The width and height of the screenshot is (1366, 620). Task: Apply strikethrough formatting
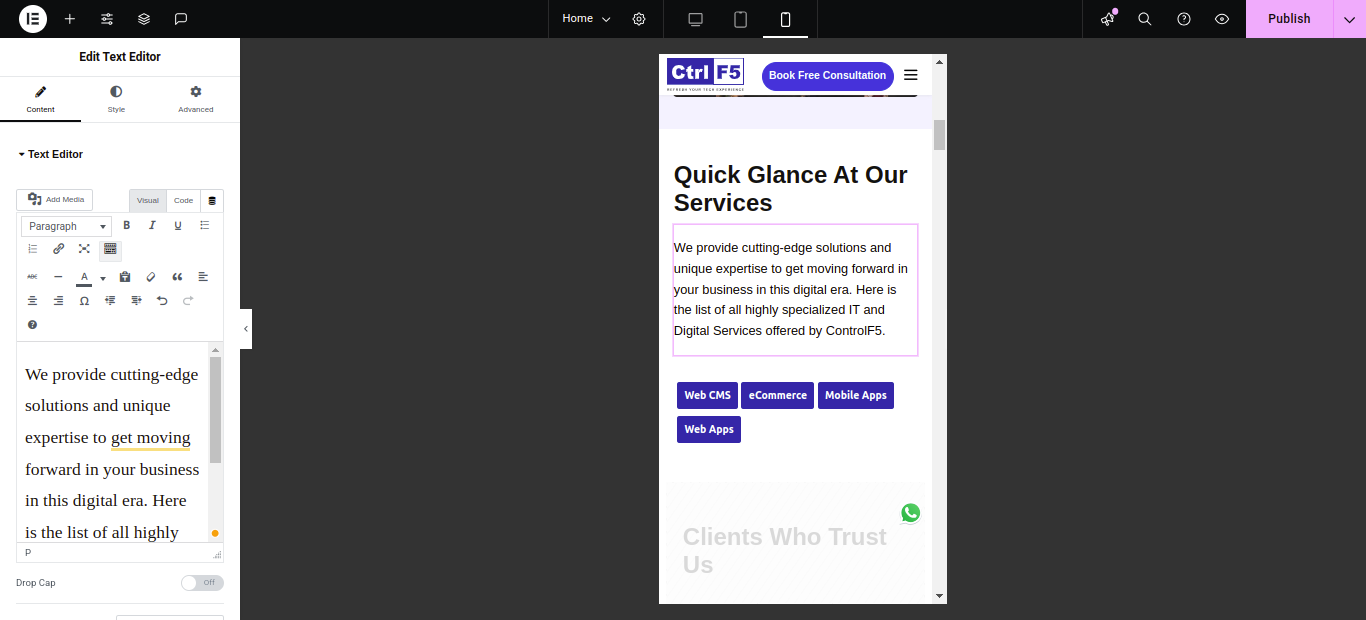[x=32, y=276]
